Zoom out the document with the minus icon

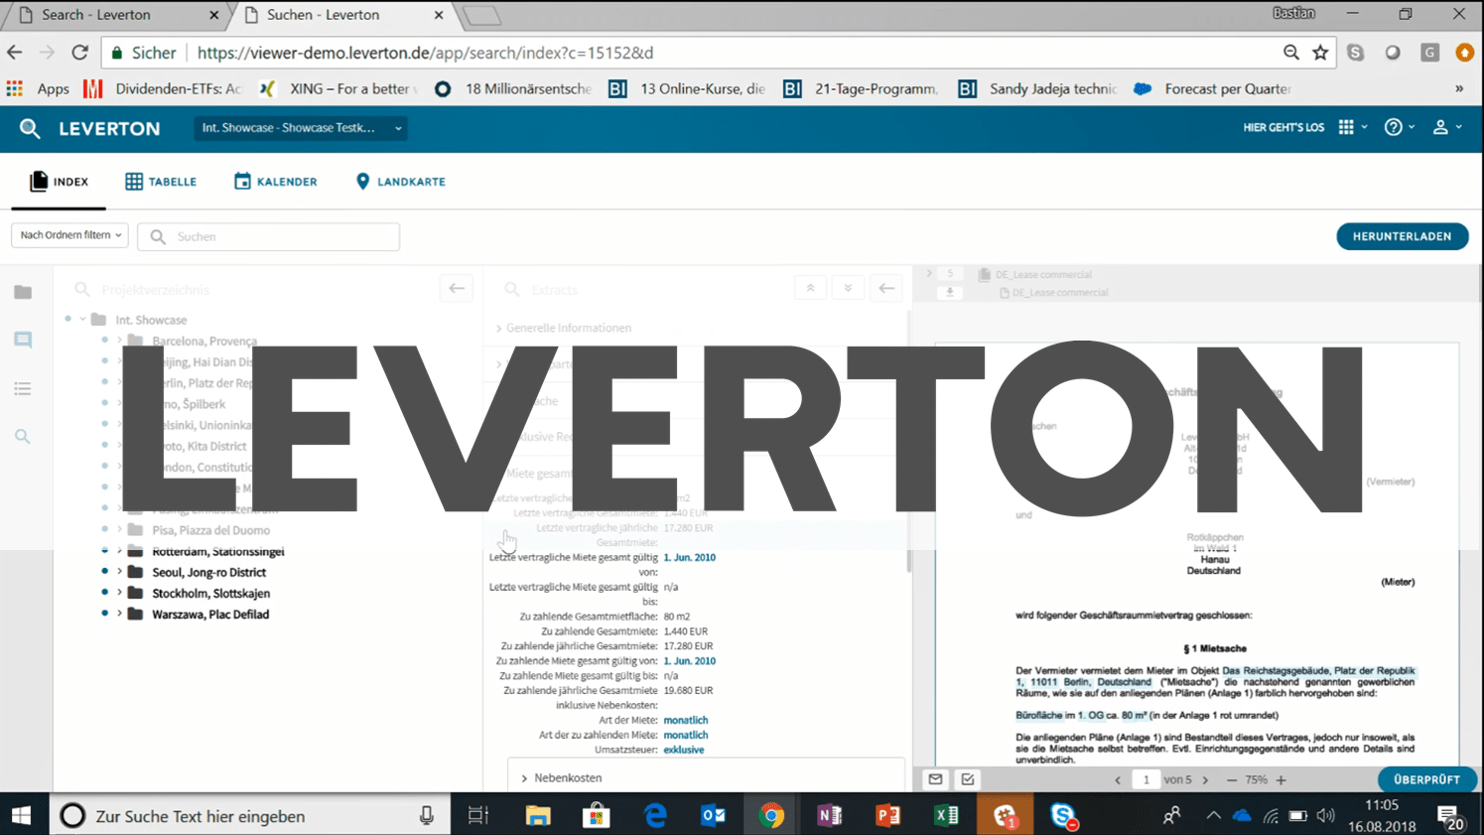click(1231, 780)
